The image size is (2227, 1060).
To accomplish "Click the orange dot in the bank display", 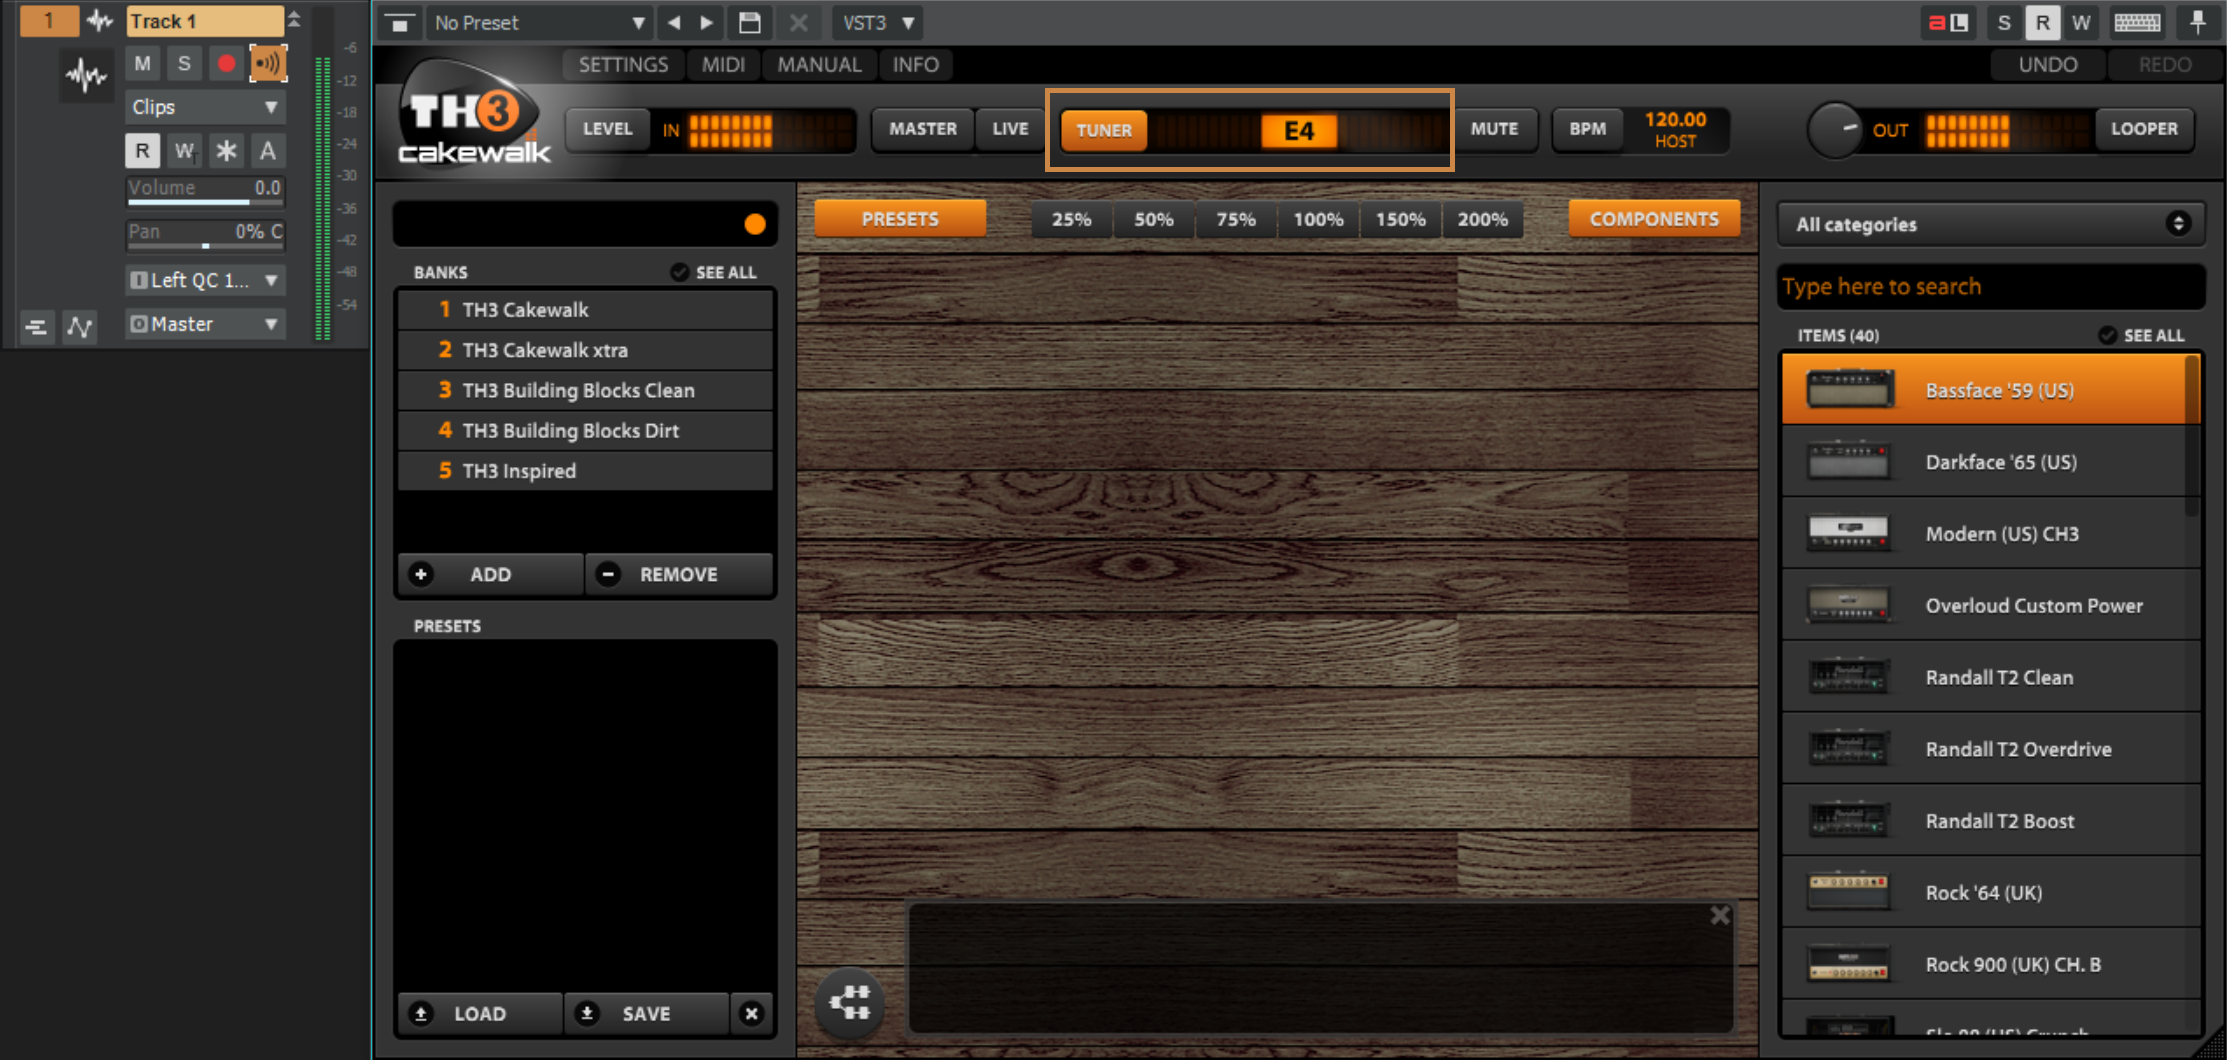I will pos(755,224).
